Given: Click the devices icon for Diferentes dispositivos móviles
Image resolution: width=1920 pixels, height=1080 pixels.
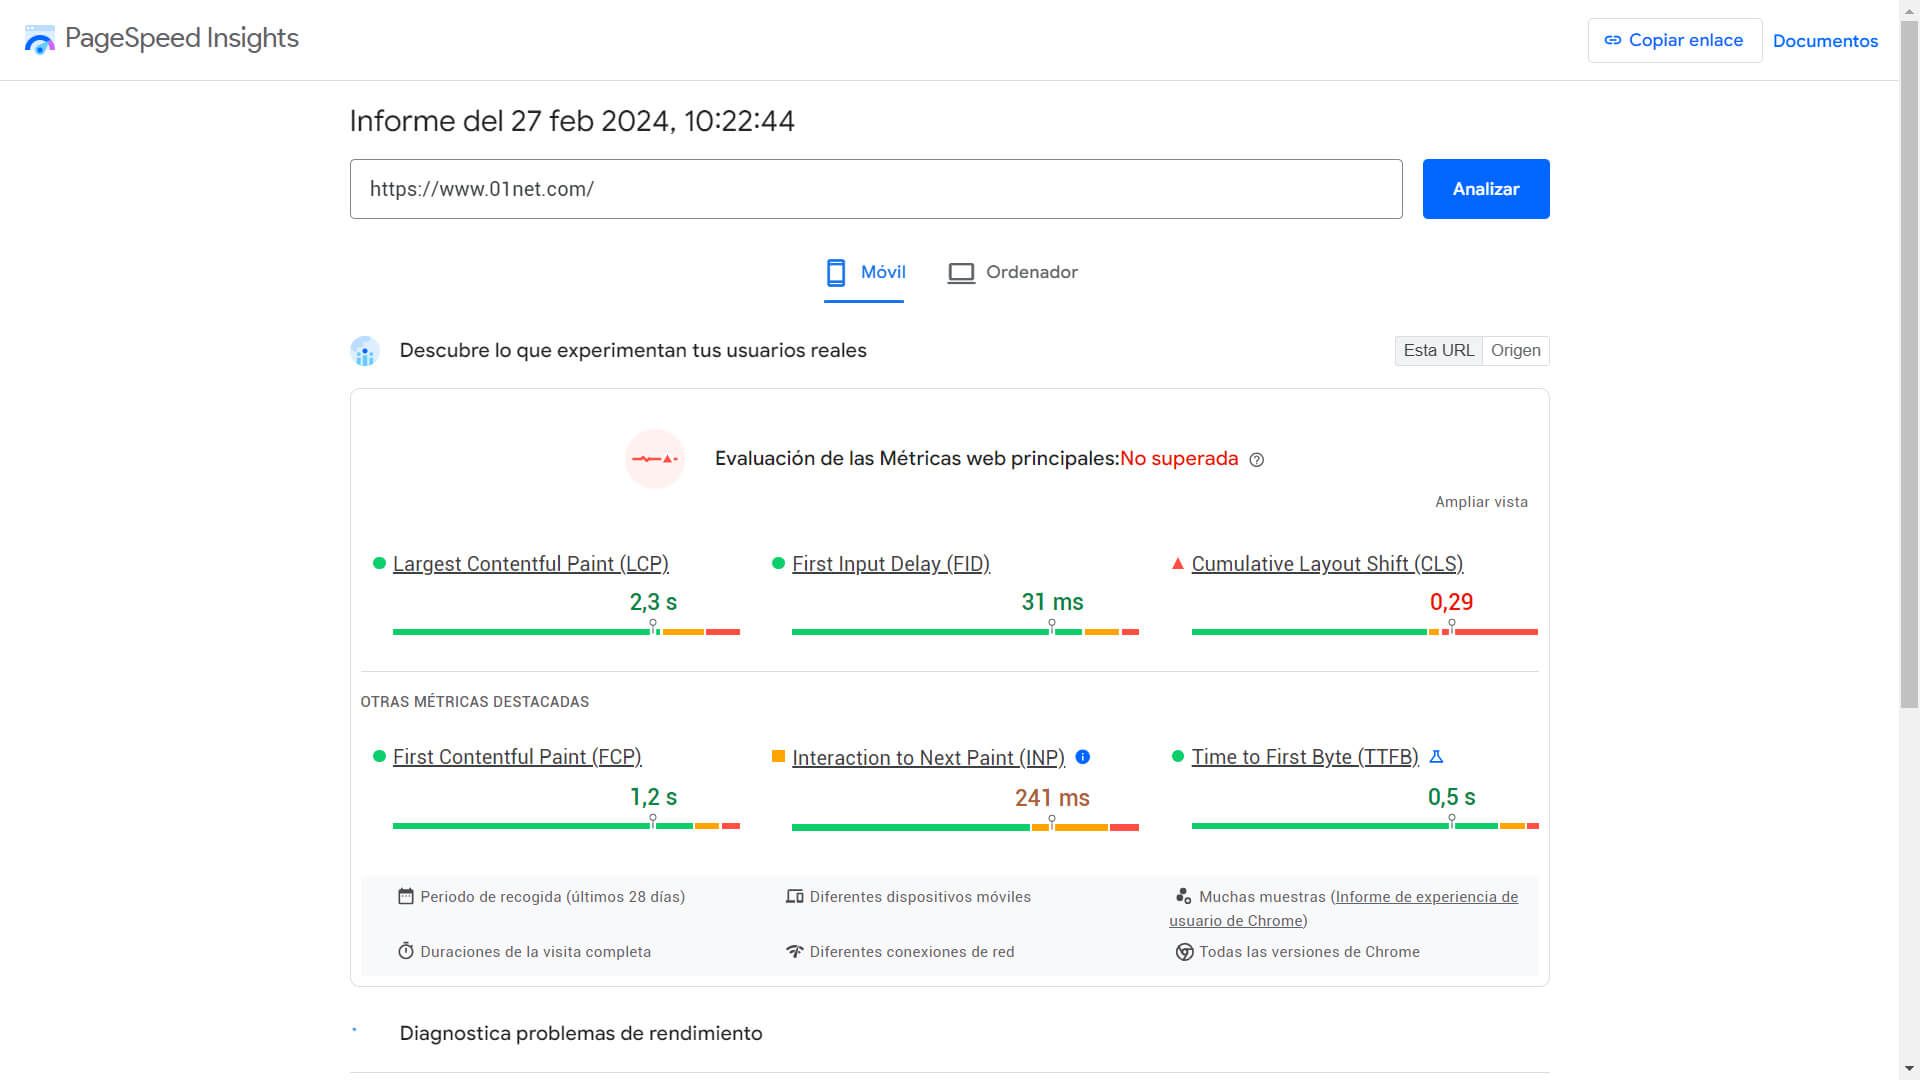Looking at the screenshot, I should (x=795, y=896).
